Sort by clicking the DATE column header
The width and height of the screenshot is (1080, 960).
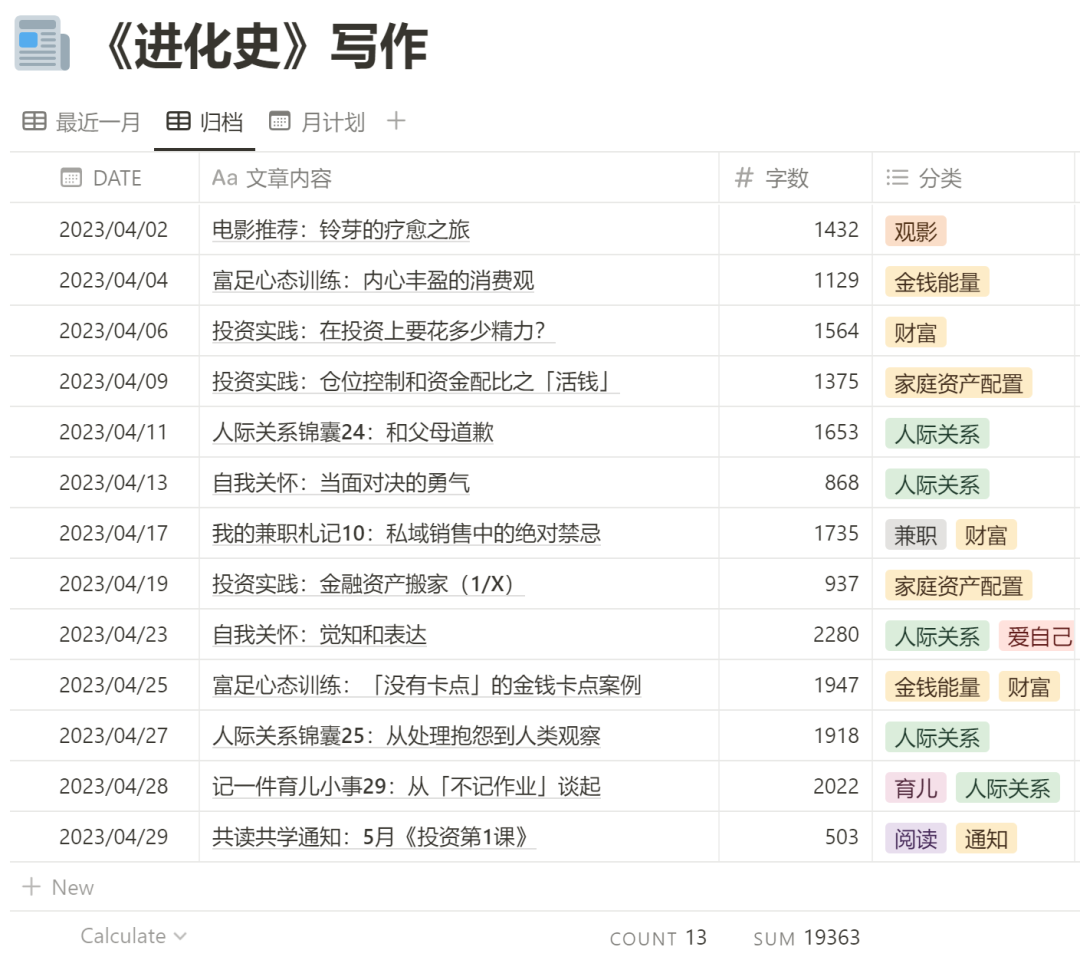105,178
